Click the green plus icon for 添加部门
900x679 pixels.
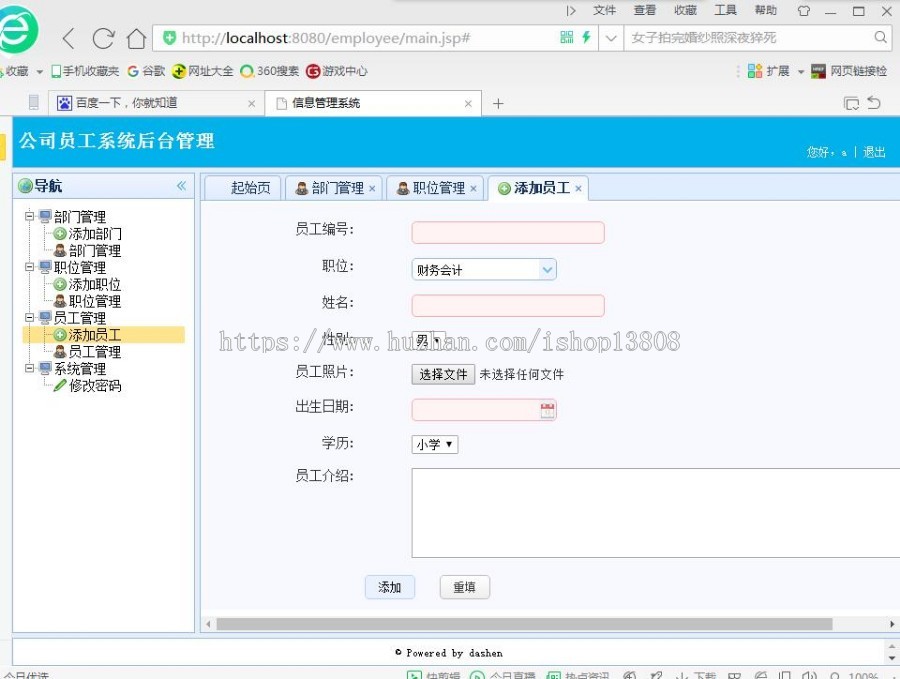pyautogui.click(x=61, y=234)
